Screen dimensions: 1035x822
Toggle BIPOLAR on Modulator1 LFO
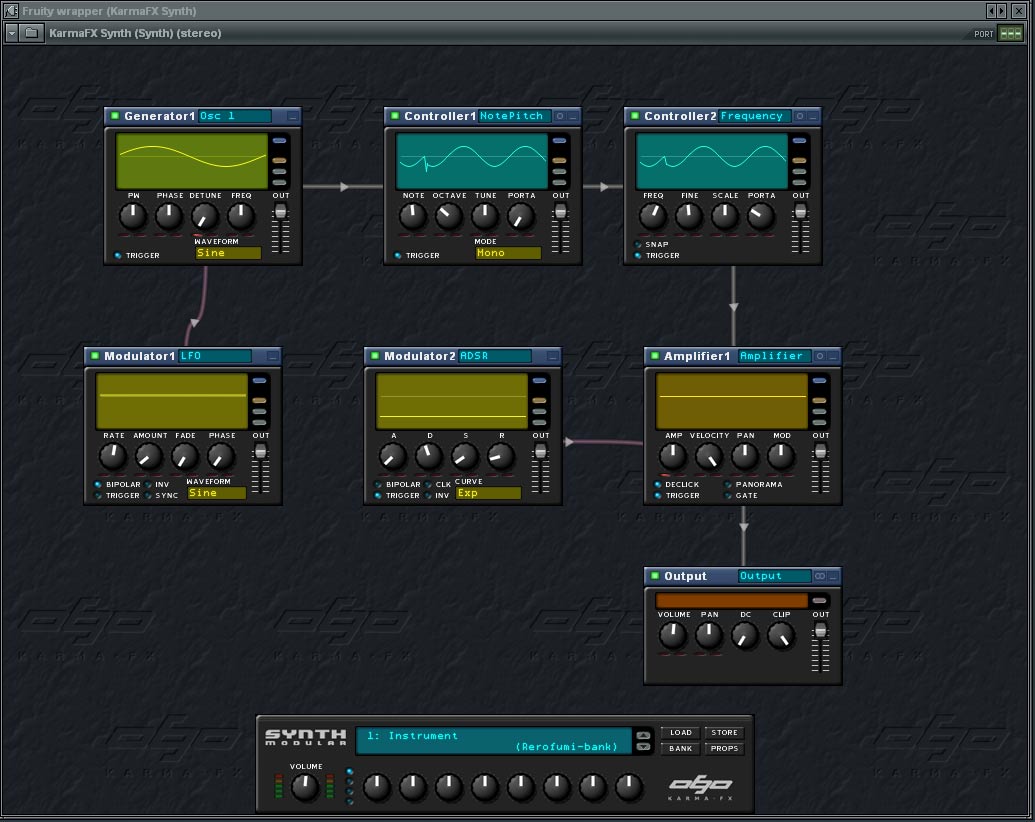pos(98,485)
